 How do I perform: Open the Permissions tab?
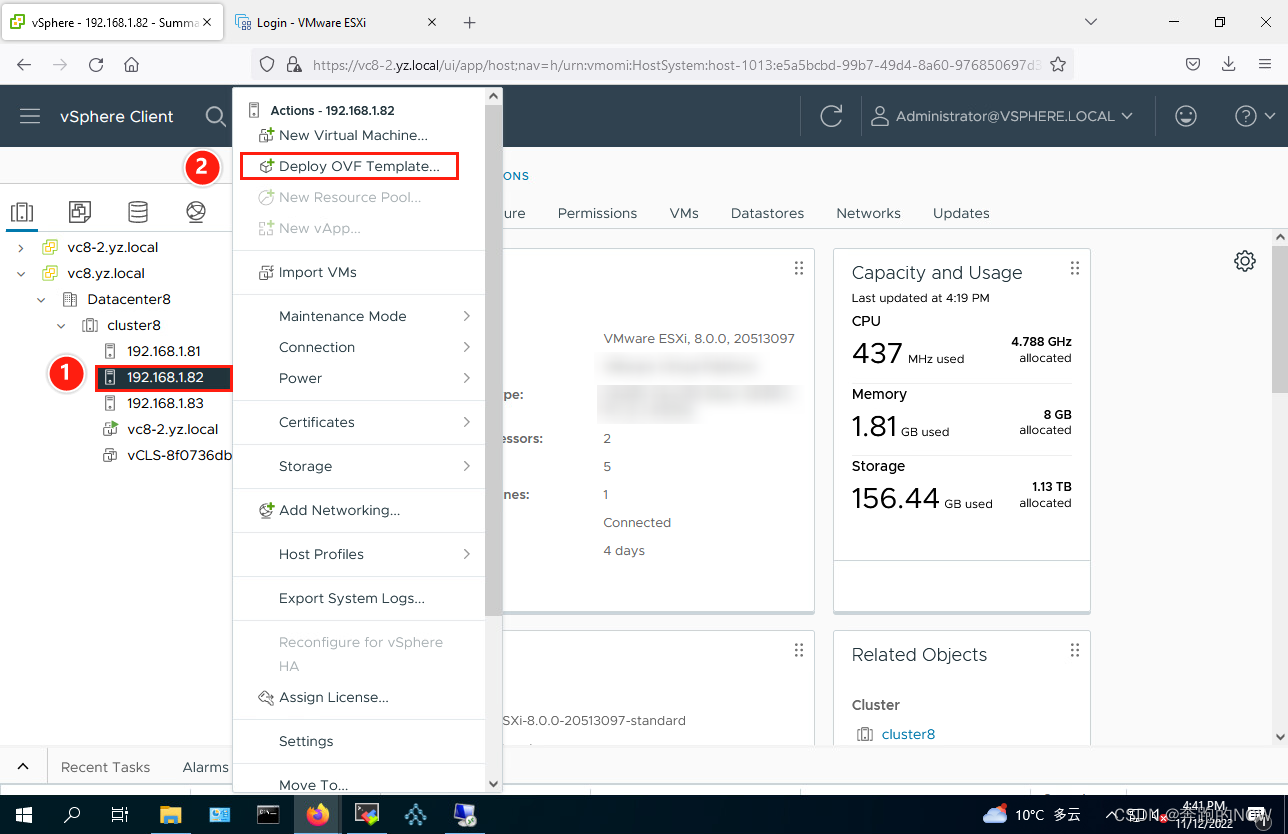pos(597,213)
